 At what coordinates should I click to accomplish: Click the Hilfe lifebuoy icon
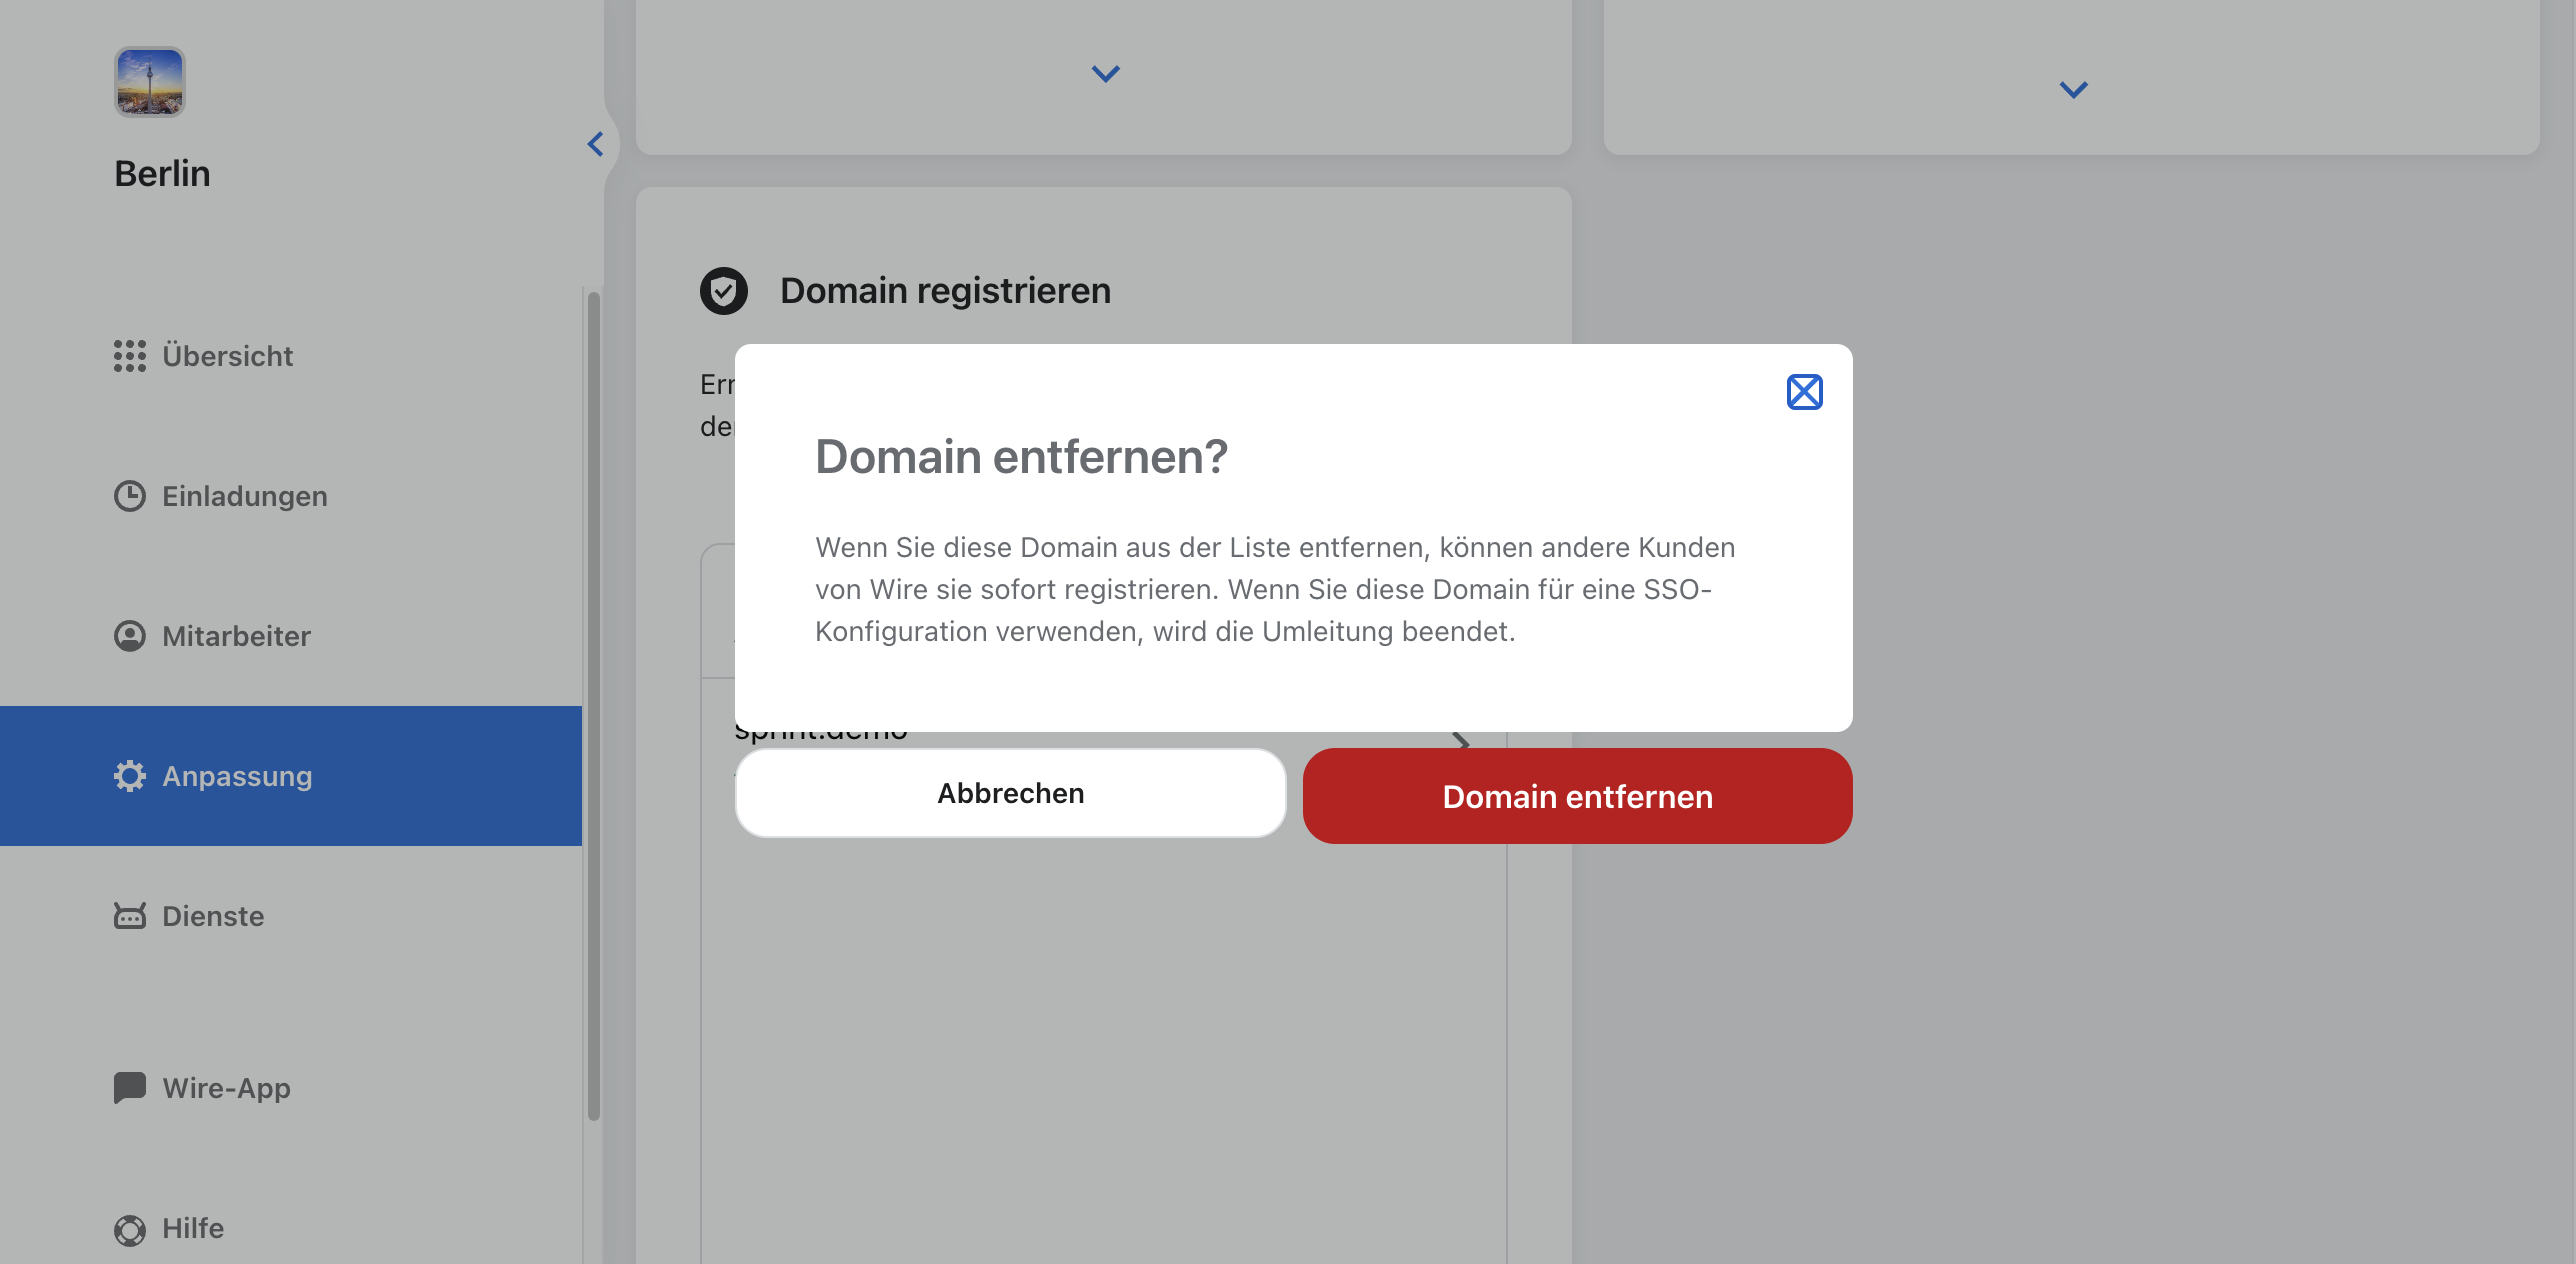pyautogui.click(x=129, y=1229)
